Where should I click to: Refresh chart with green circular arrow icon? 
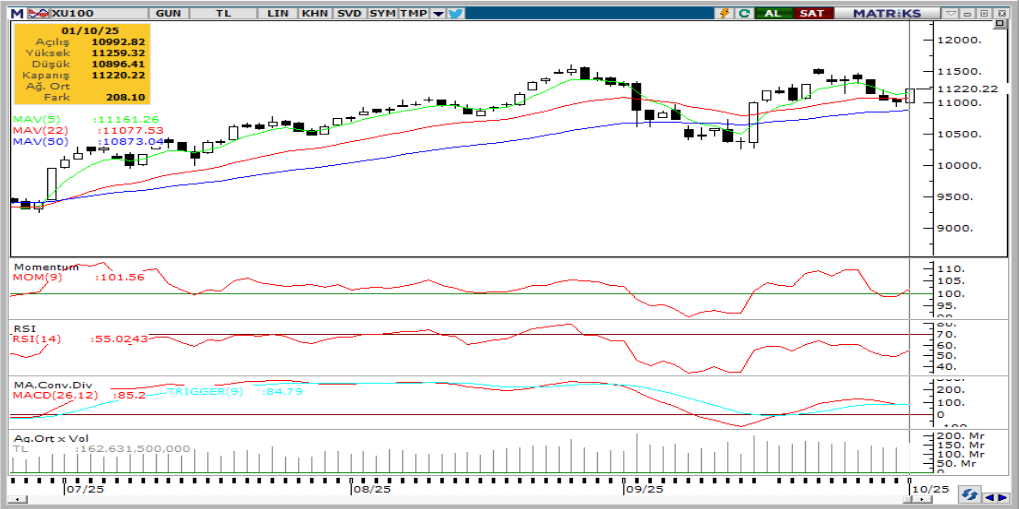click(x=744, y=13)
